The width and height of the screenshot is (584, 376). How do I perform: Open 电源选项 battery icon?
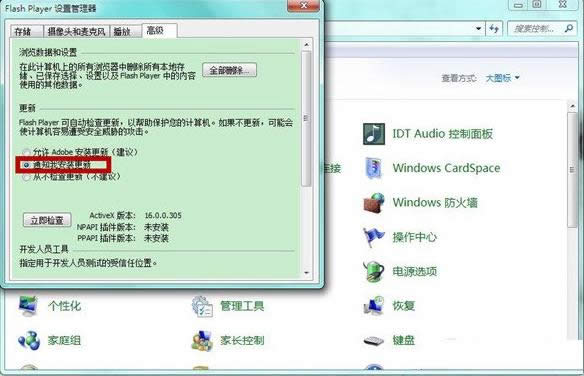point(374,271)
